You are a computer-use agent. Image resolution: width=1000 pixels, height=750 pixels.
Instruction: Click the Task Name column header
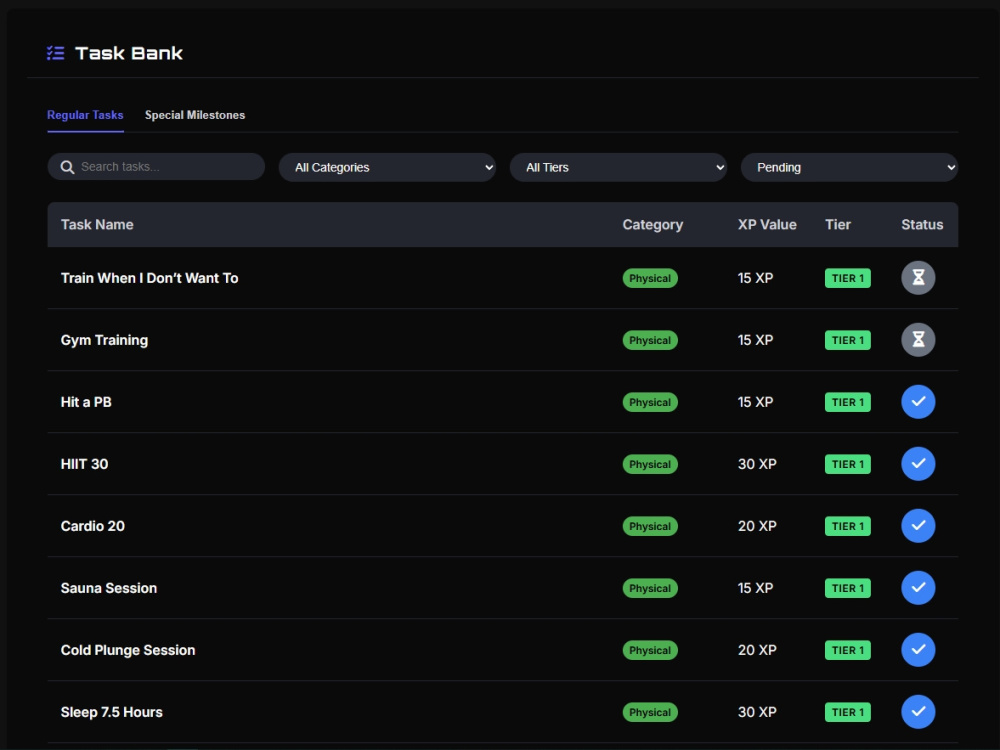(x=97, y=224)
